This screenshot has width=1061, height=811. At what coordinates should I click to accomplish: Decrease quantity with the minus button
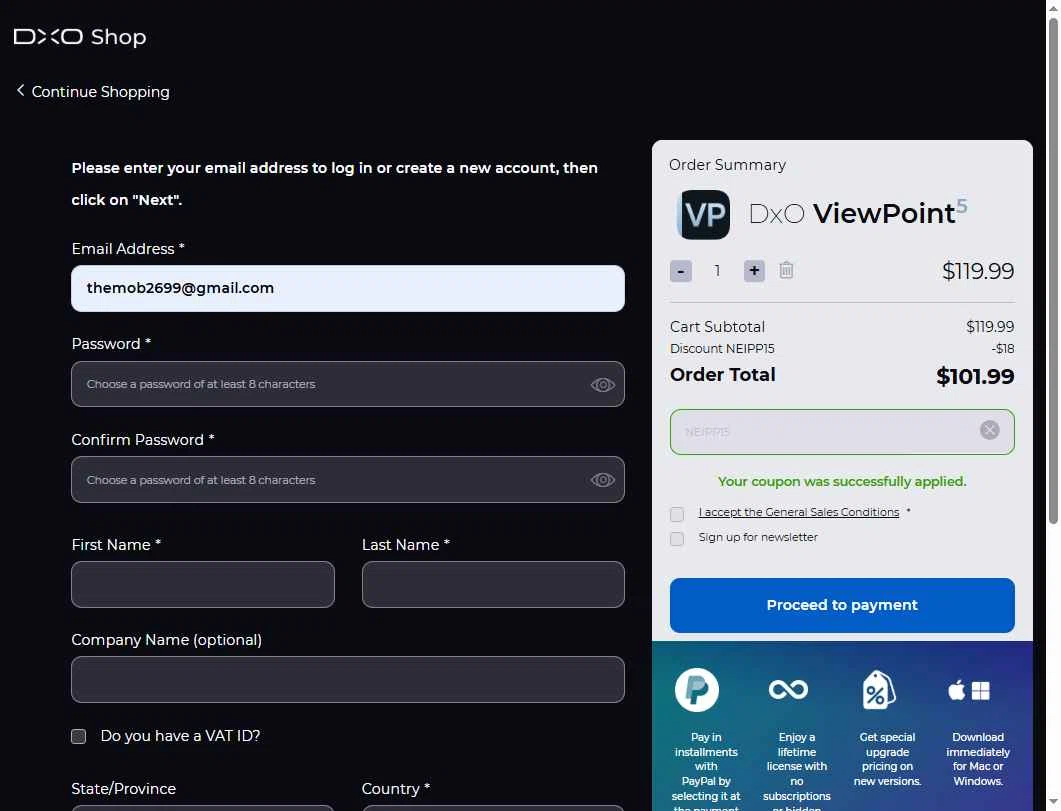coord(681,271)
